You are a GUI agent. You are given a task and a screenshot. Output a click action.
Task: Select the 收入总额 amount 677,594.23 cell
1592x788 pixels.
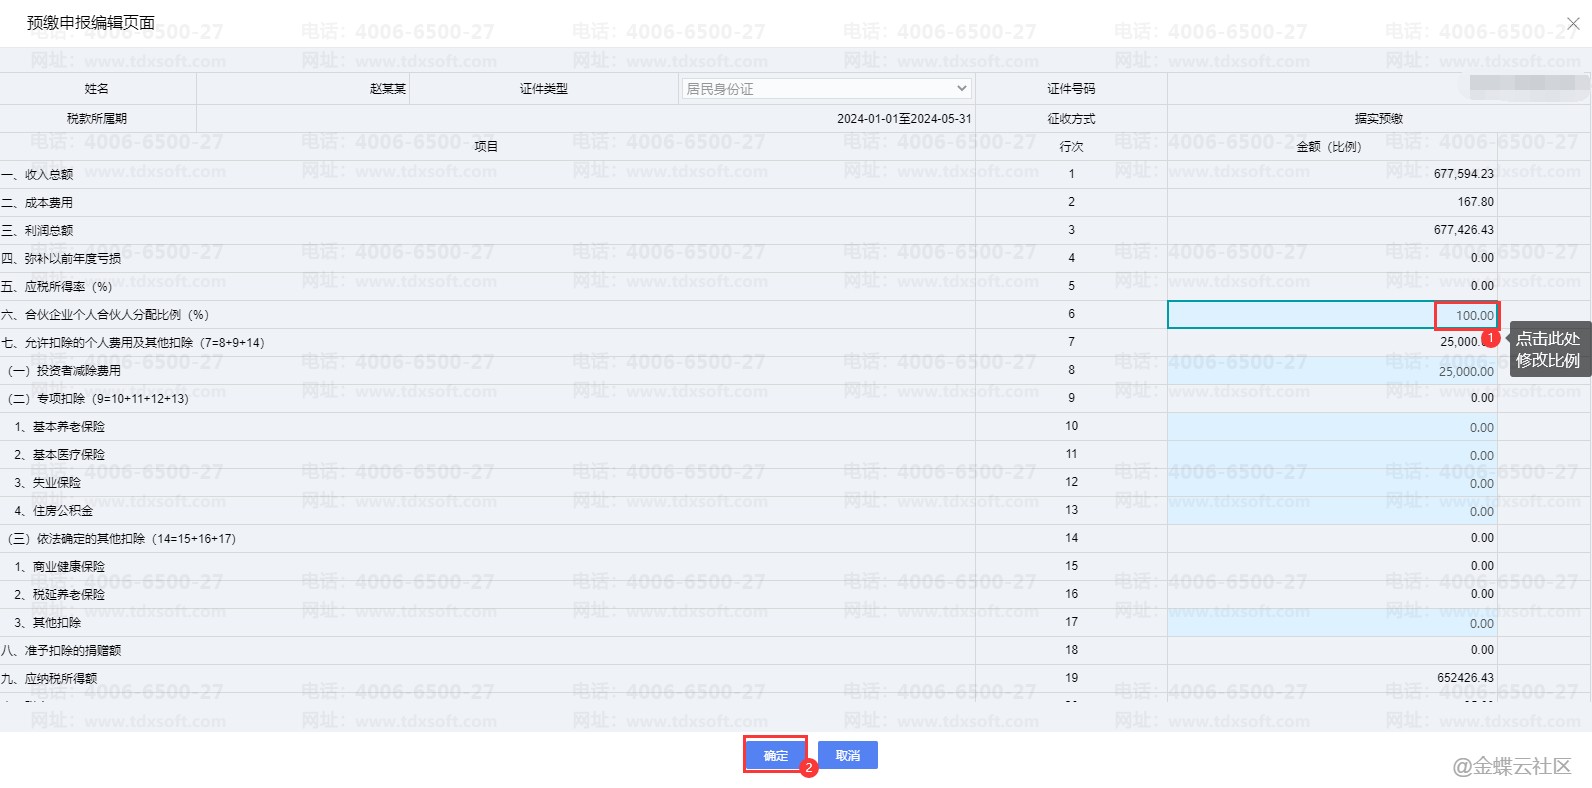(x=1332, y=174)
